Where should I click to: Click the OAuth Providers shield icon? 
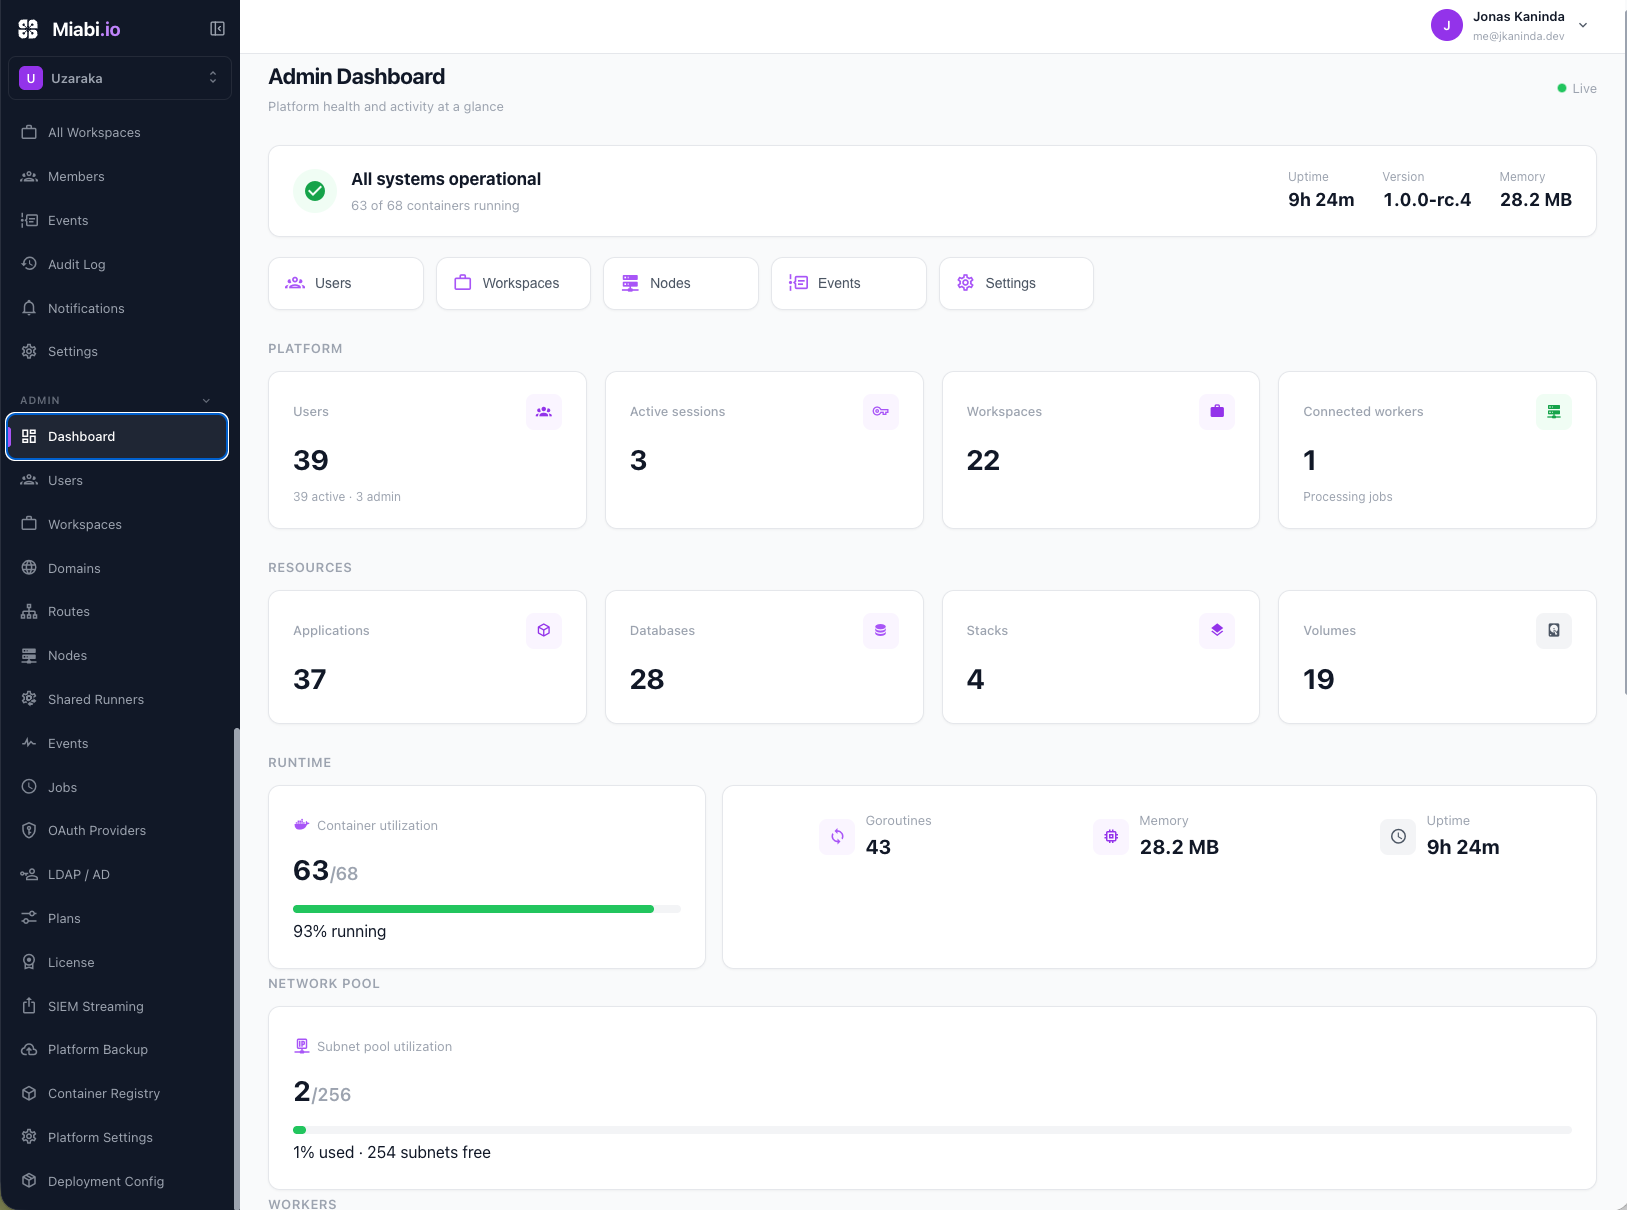[29, 830]
